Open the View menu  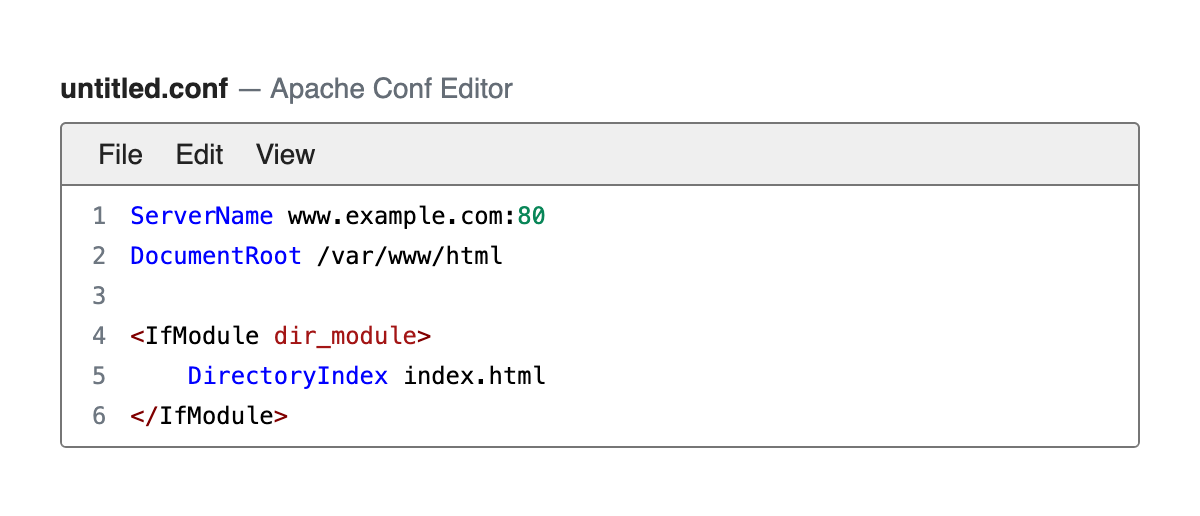[x=286, y=155]
